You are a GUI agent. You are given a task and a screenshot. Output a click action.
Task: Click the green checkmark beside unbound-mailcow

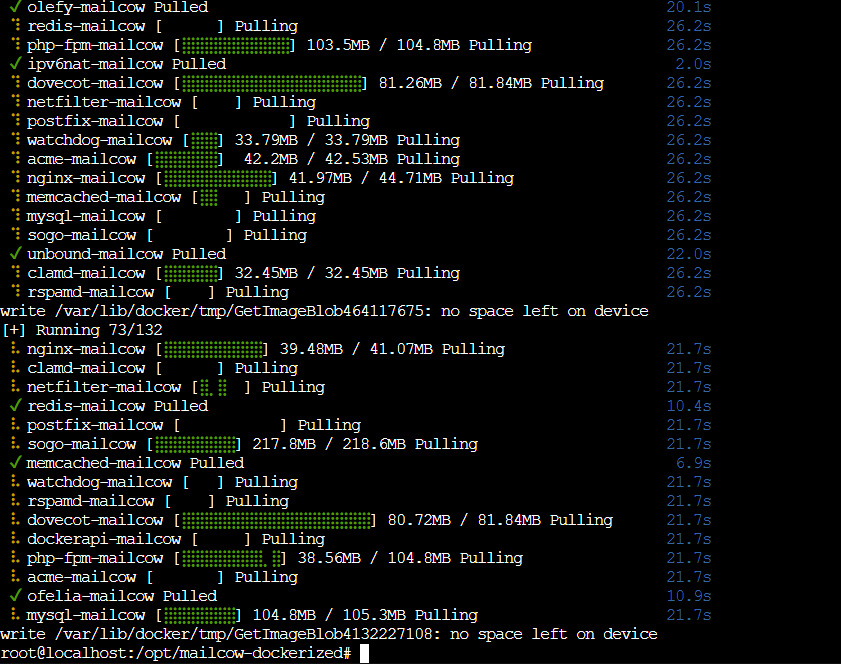click(16, 253)
